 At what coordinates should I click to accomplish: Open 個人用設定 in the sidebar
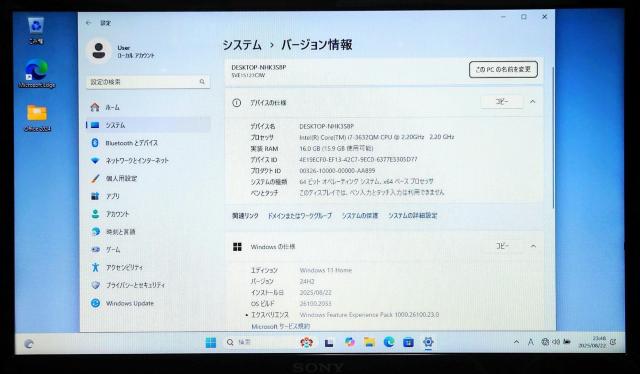point(148,178)
